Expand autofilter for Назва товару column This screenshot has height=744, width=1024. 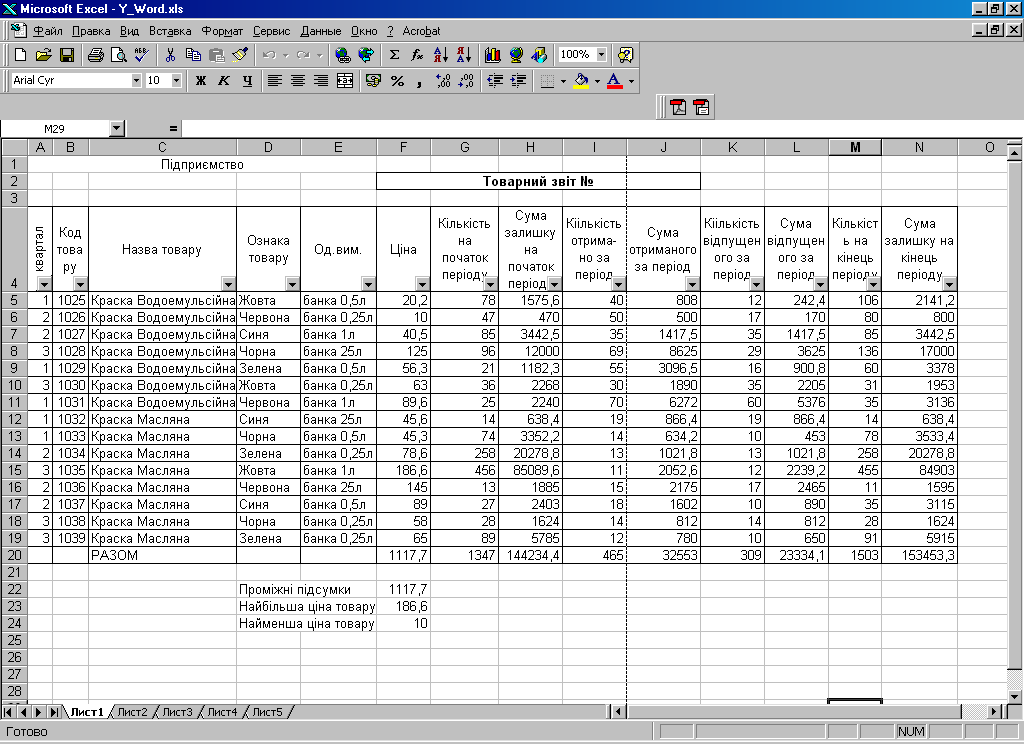[x=228, y=284]
